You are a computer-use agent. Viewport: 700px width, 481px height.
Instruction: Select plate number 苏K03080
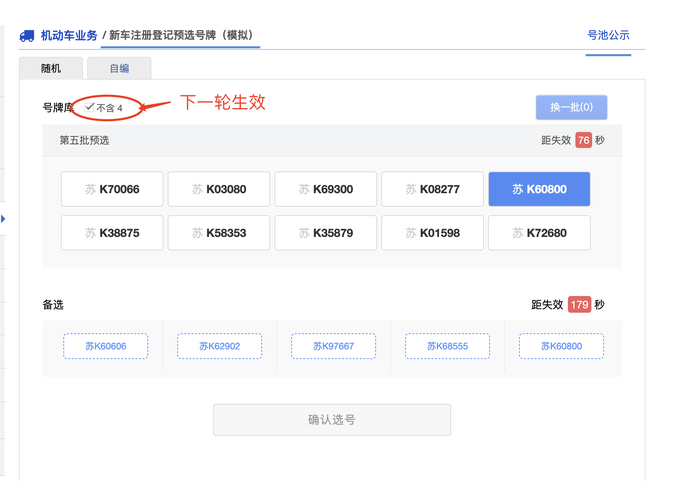(219, 189)
